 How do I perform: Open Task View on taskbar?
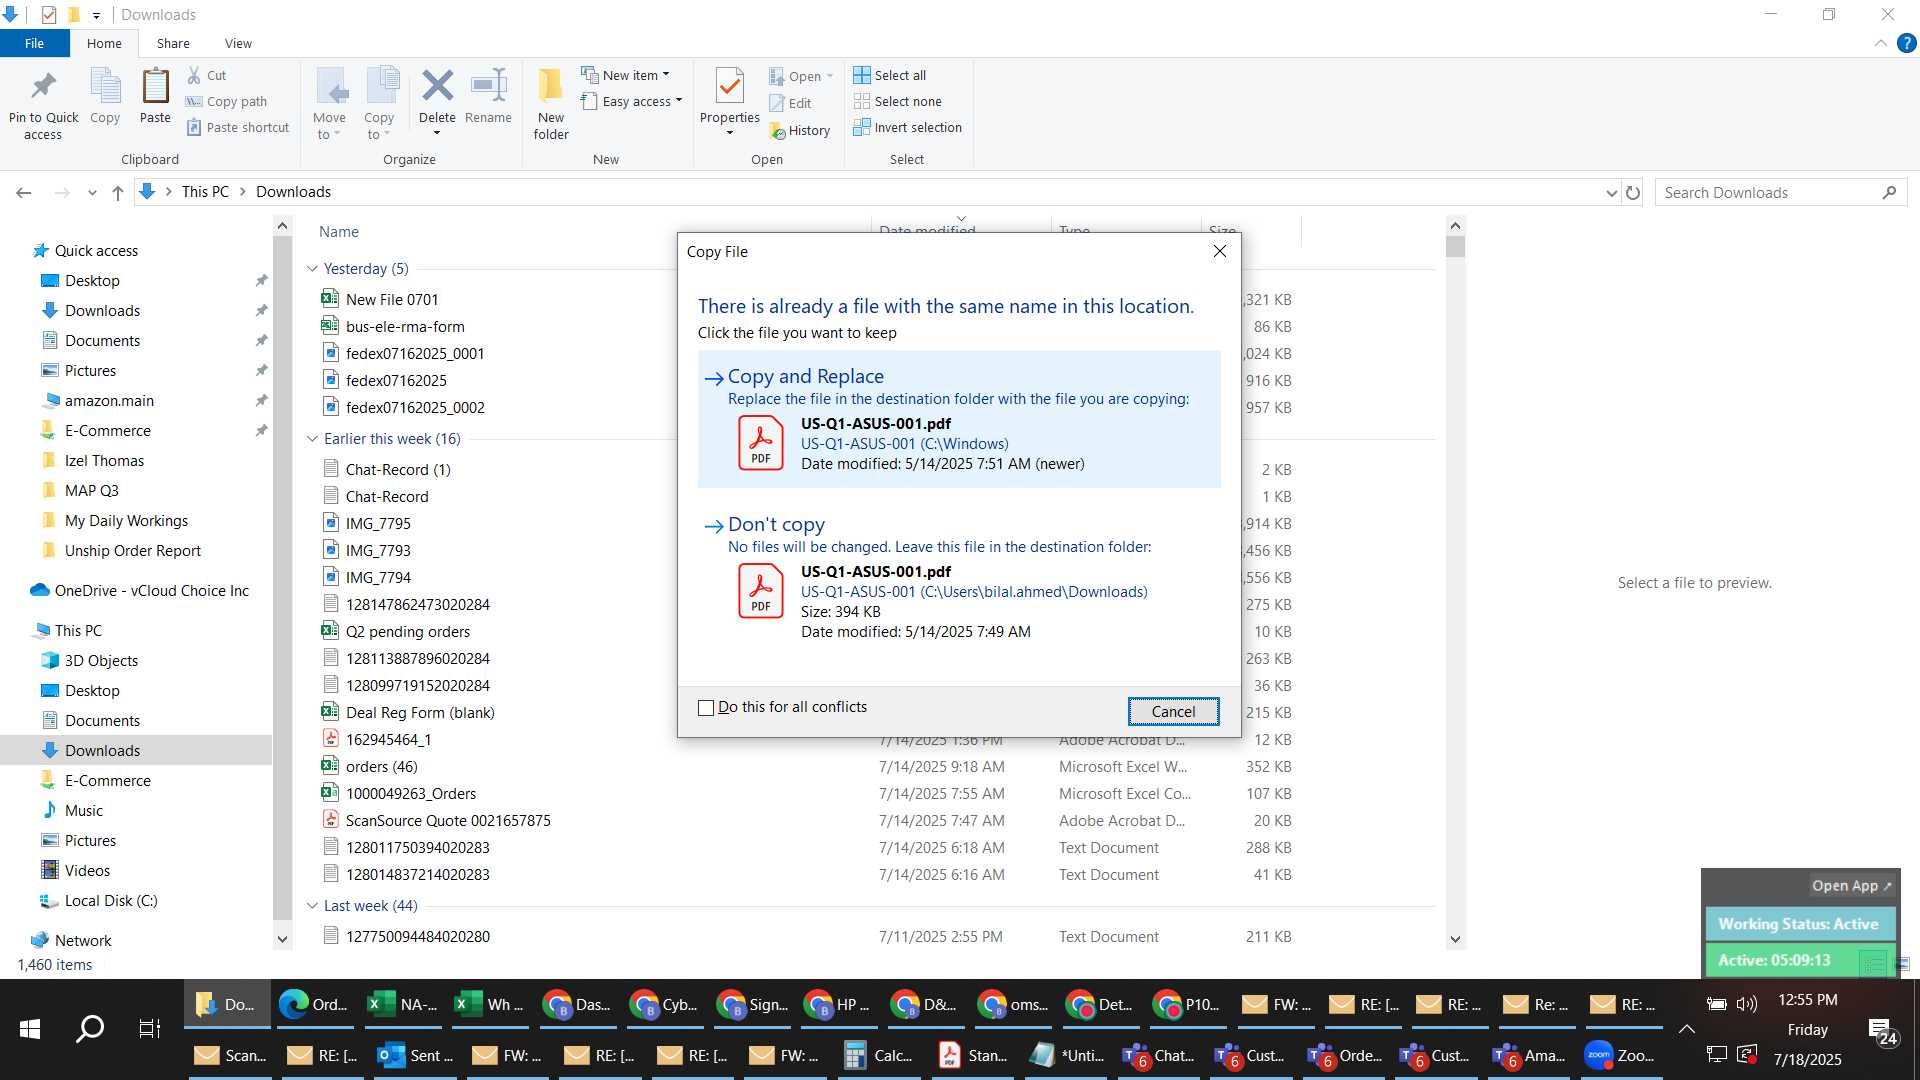click(x=150, y=1028)
